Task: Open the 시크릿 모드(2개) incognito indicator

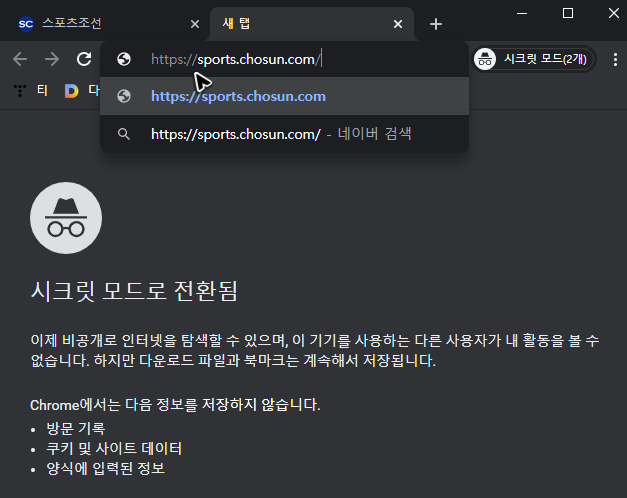Action: (533, 59)
